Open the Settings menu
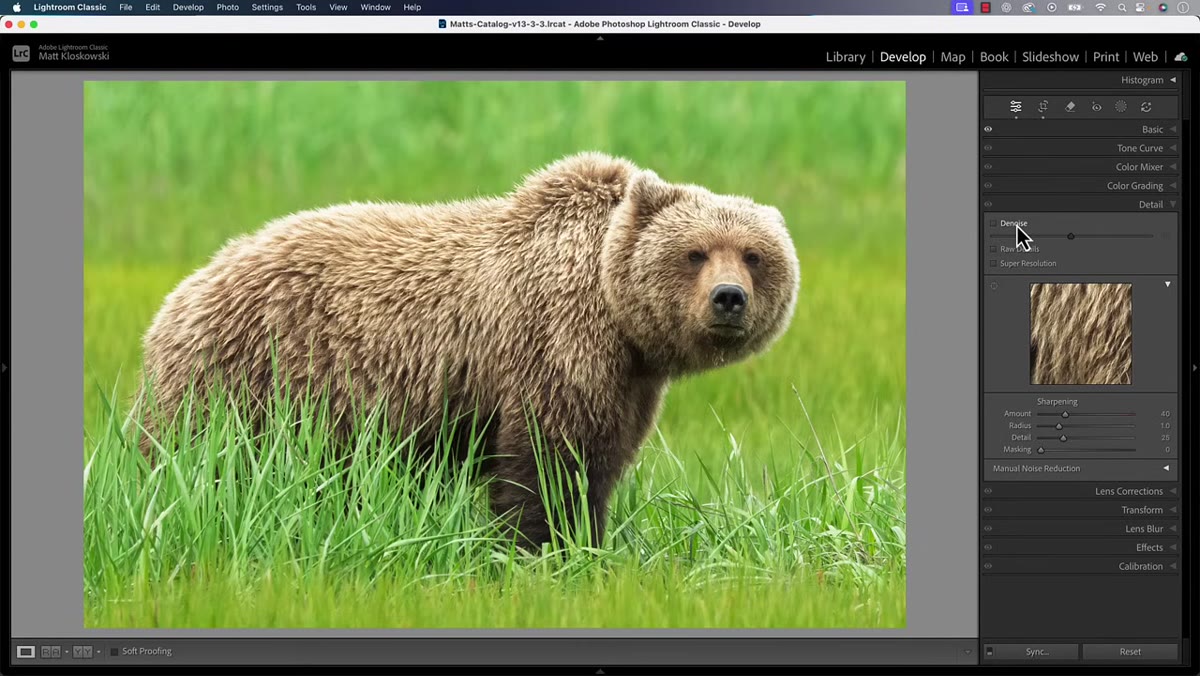Screen dimensions: 1200x676 pyautogui.click(x=267, y=7)
